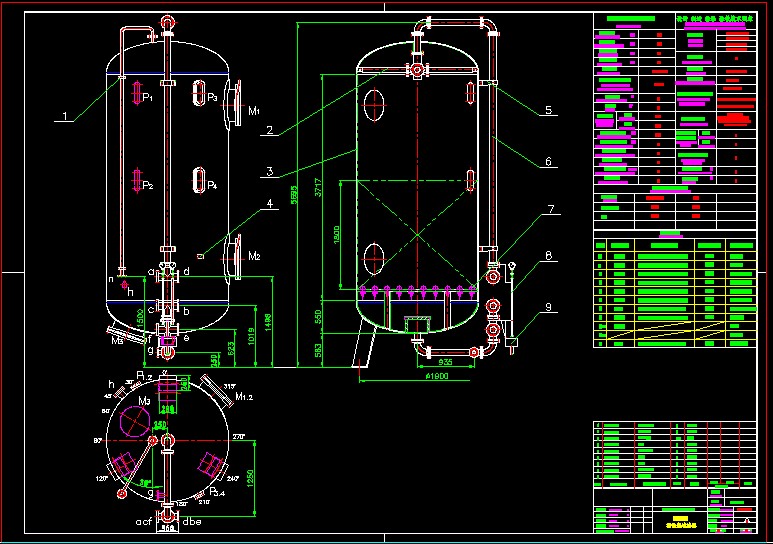
Task: Select the M1.2 label in plan view
Action: coord(245,397)
